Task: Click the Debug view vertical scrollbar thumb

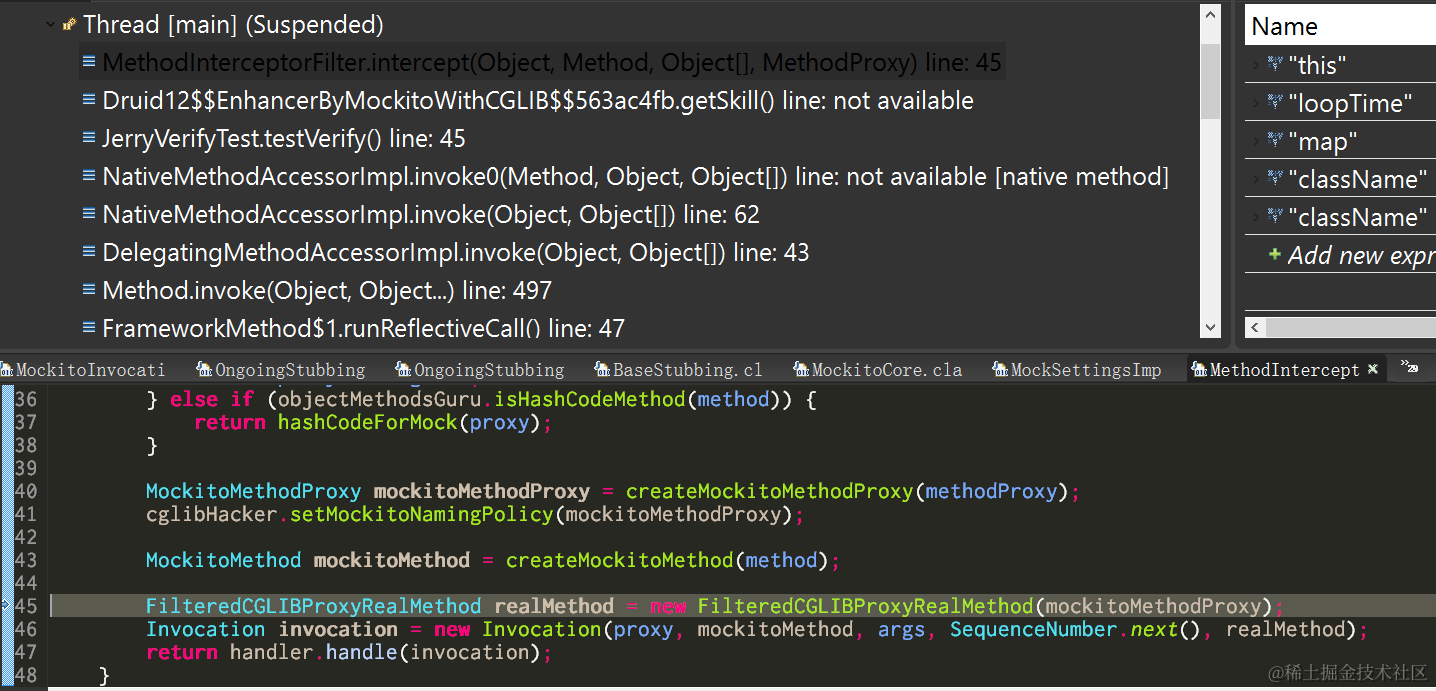Action: (1210, 82)
